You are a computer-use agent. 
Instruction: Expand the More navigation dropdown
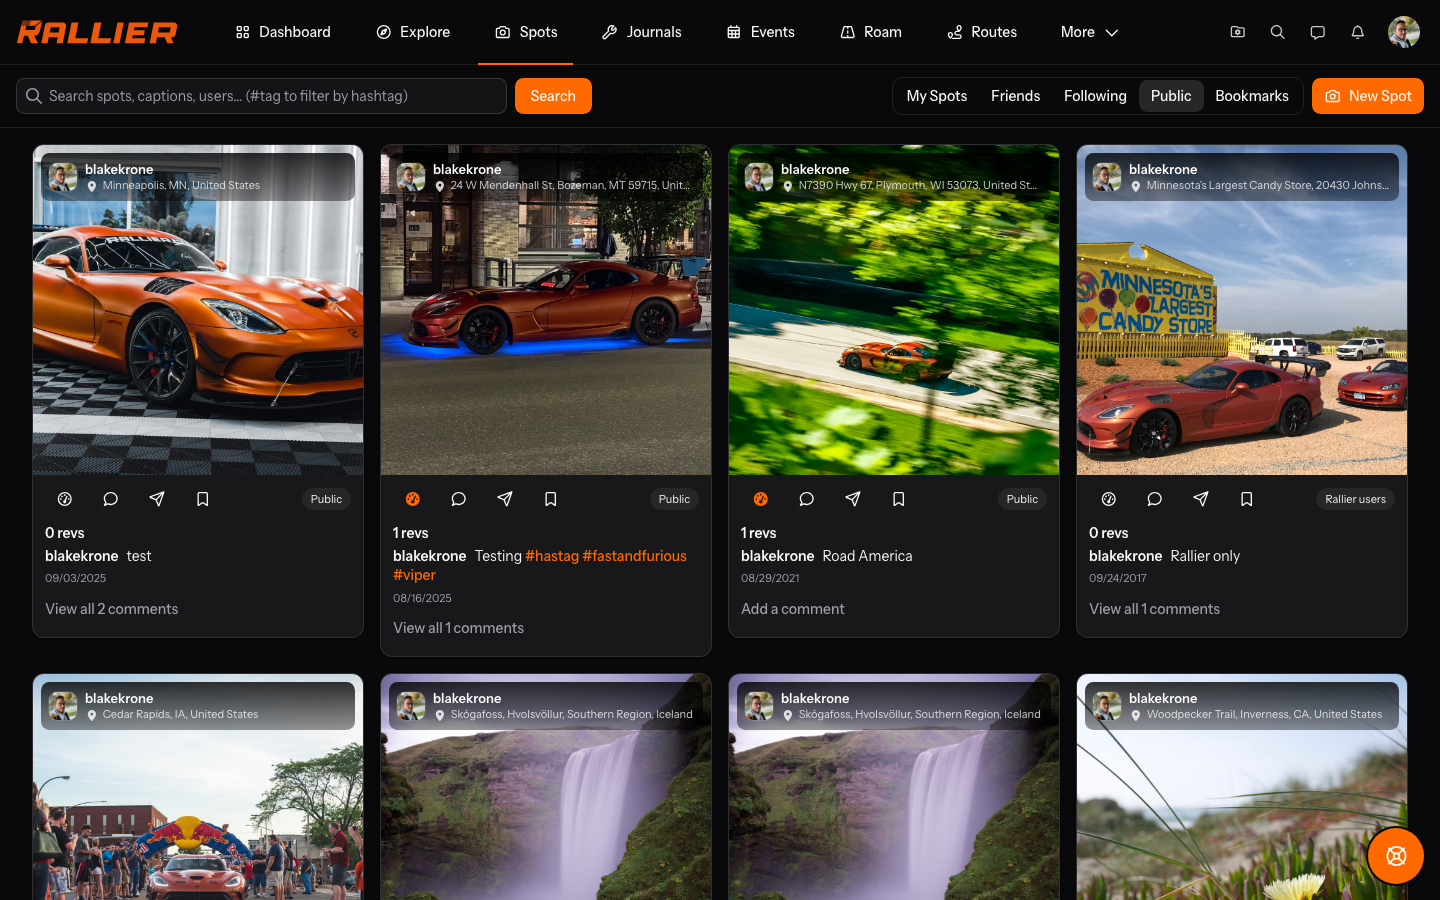(1089, 32)
